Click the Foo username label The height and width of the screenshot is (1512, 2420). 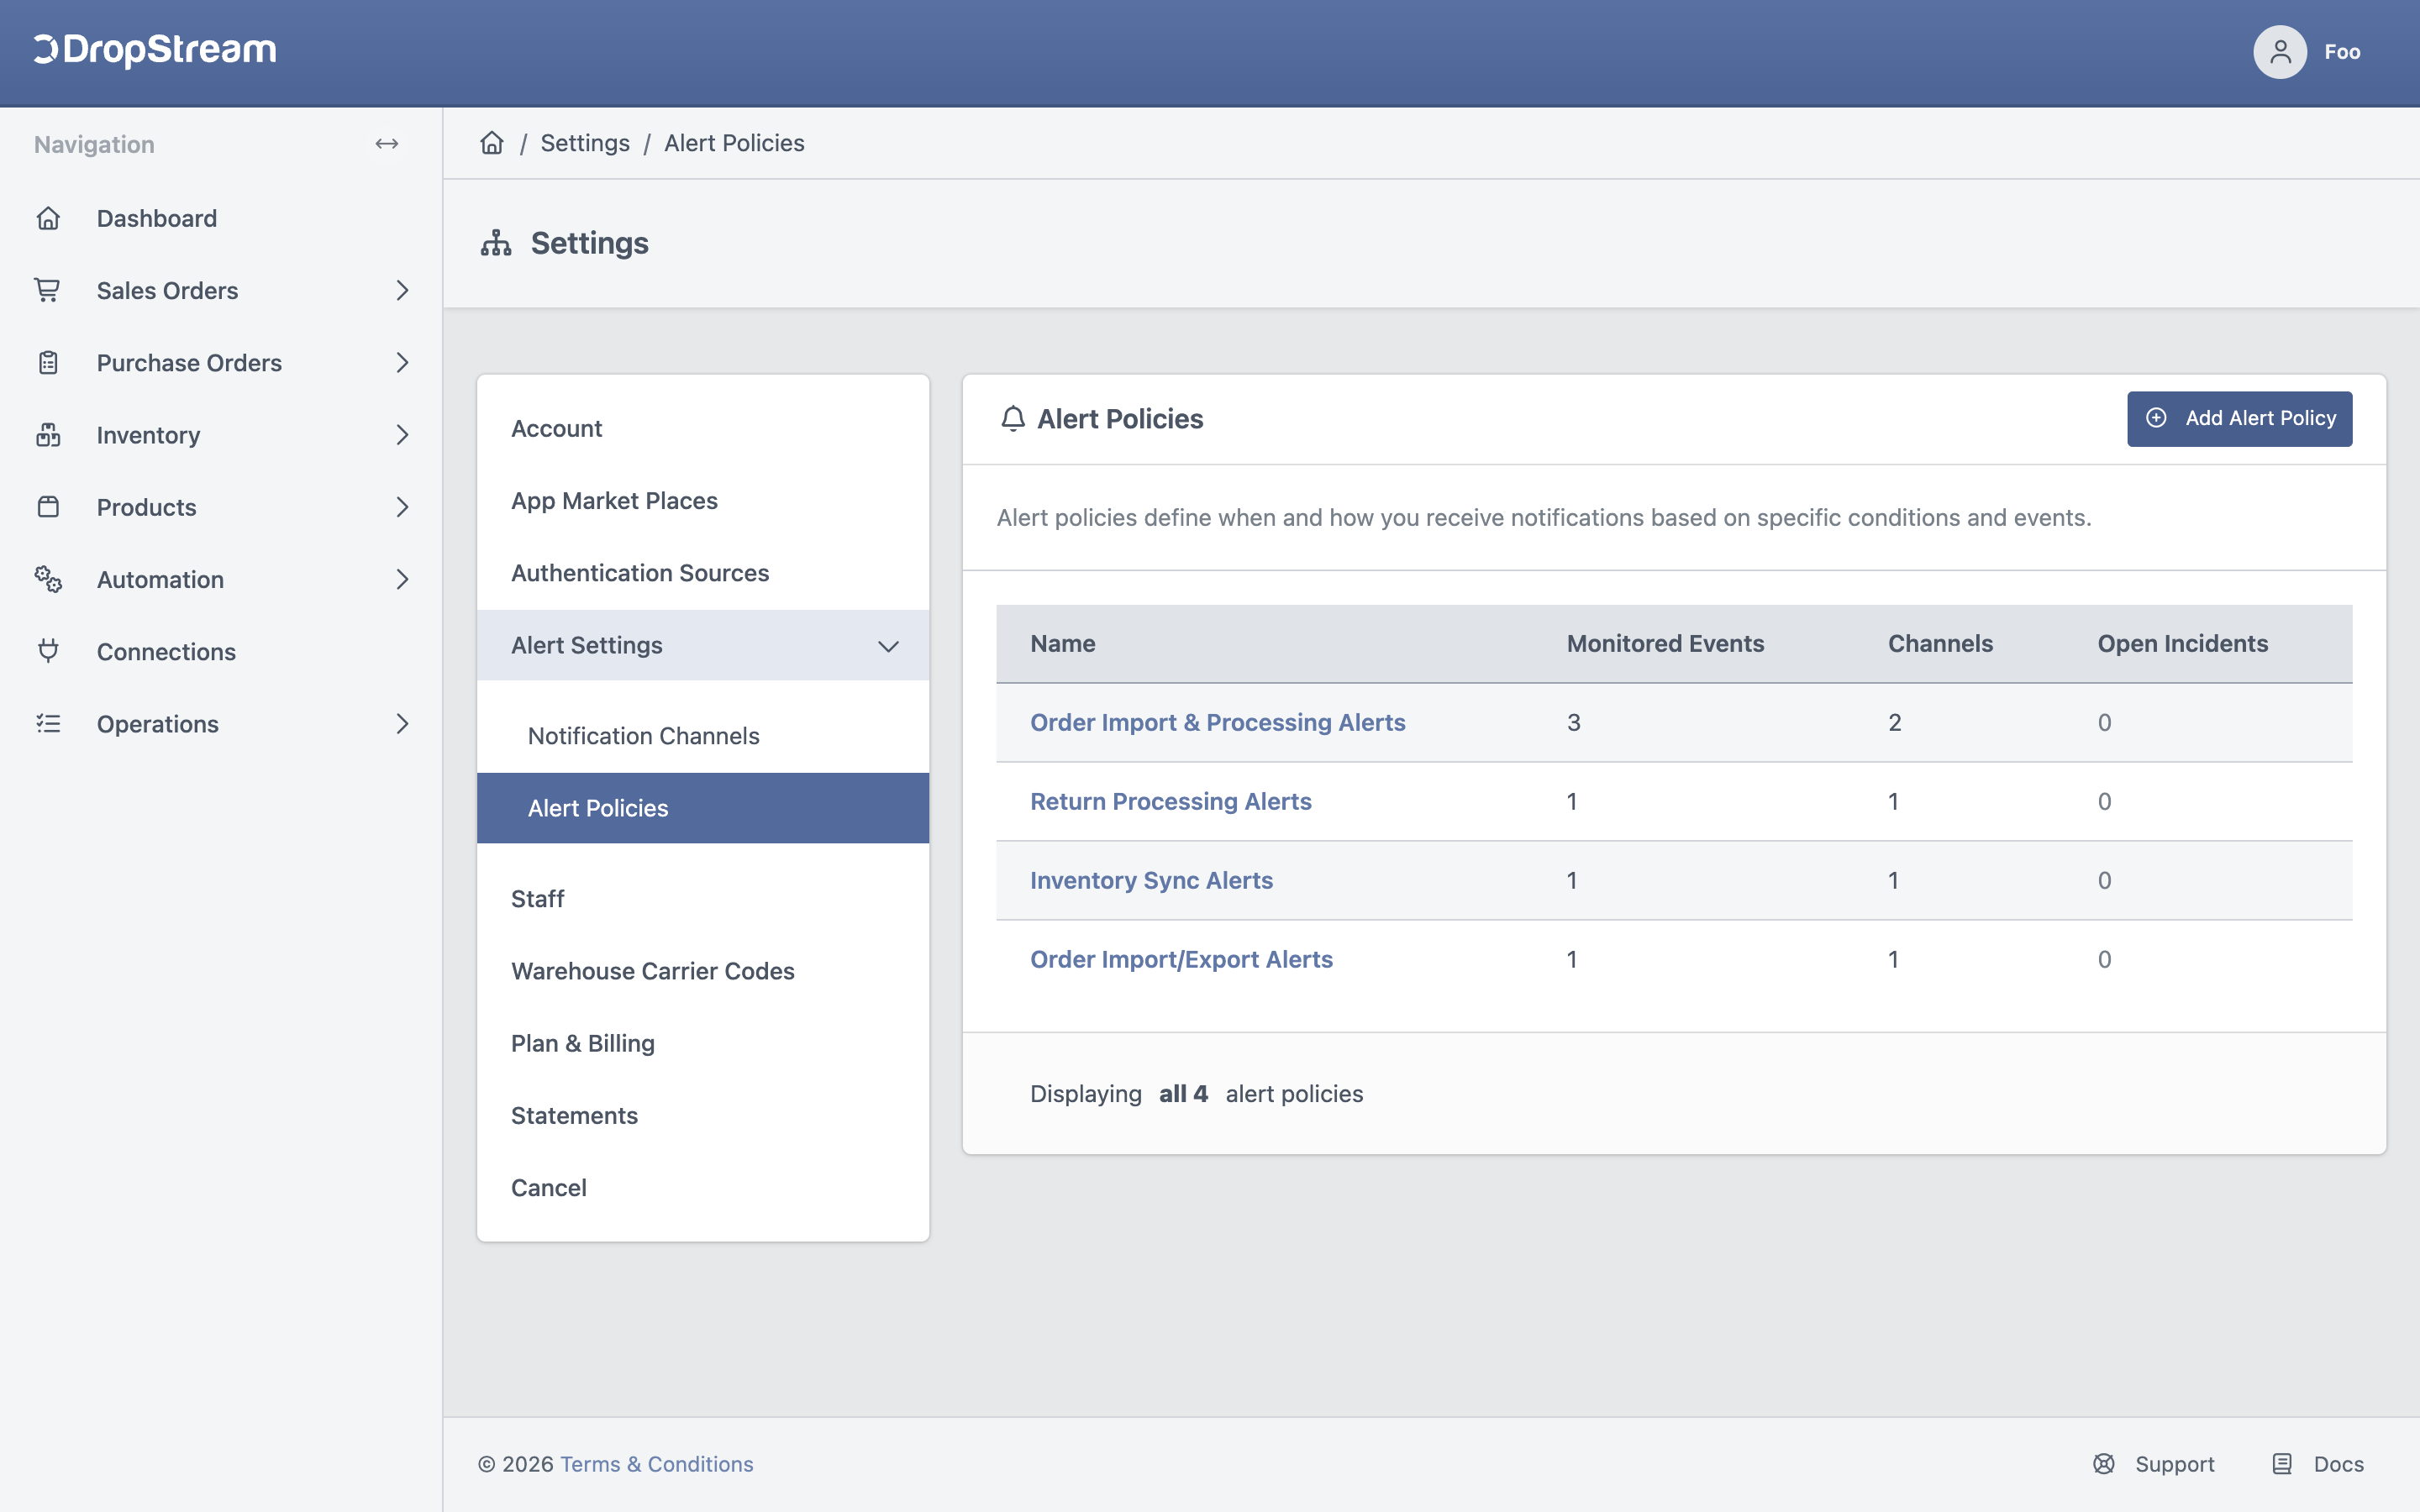coord(2342,52)
